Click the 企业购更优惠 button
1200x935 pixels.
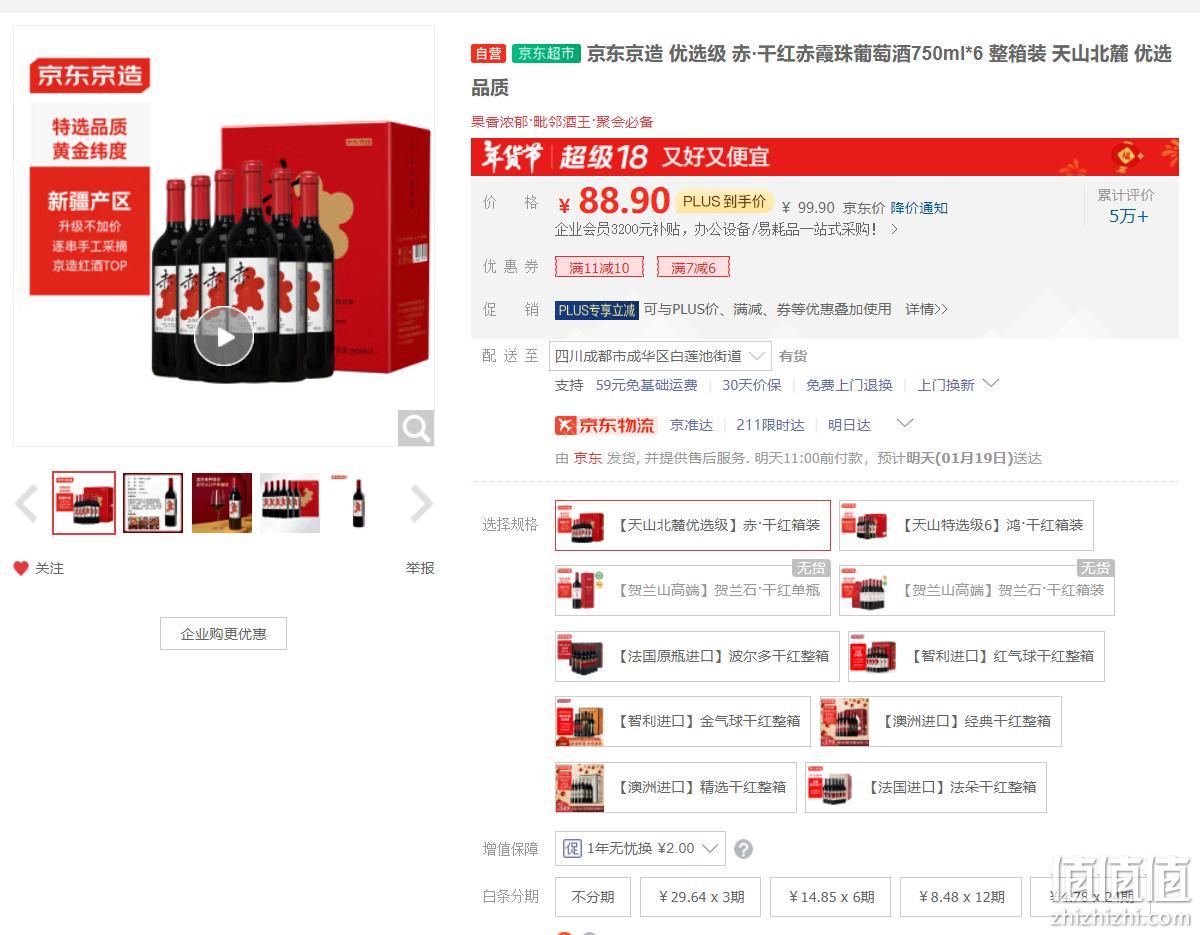coord(223,634)
